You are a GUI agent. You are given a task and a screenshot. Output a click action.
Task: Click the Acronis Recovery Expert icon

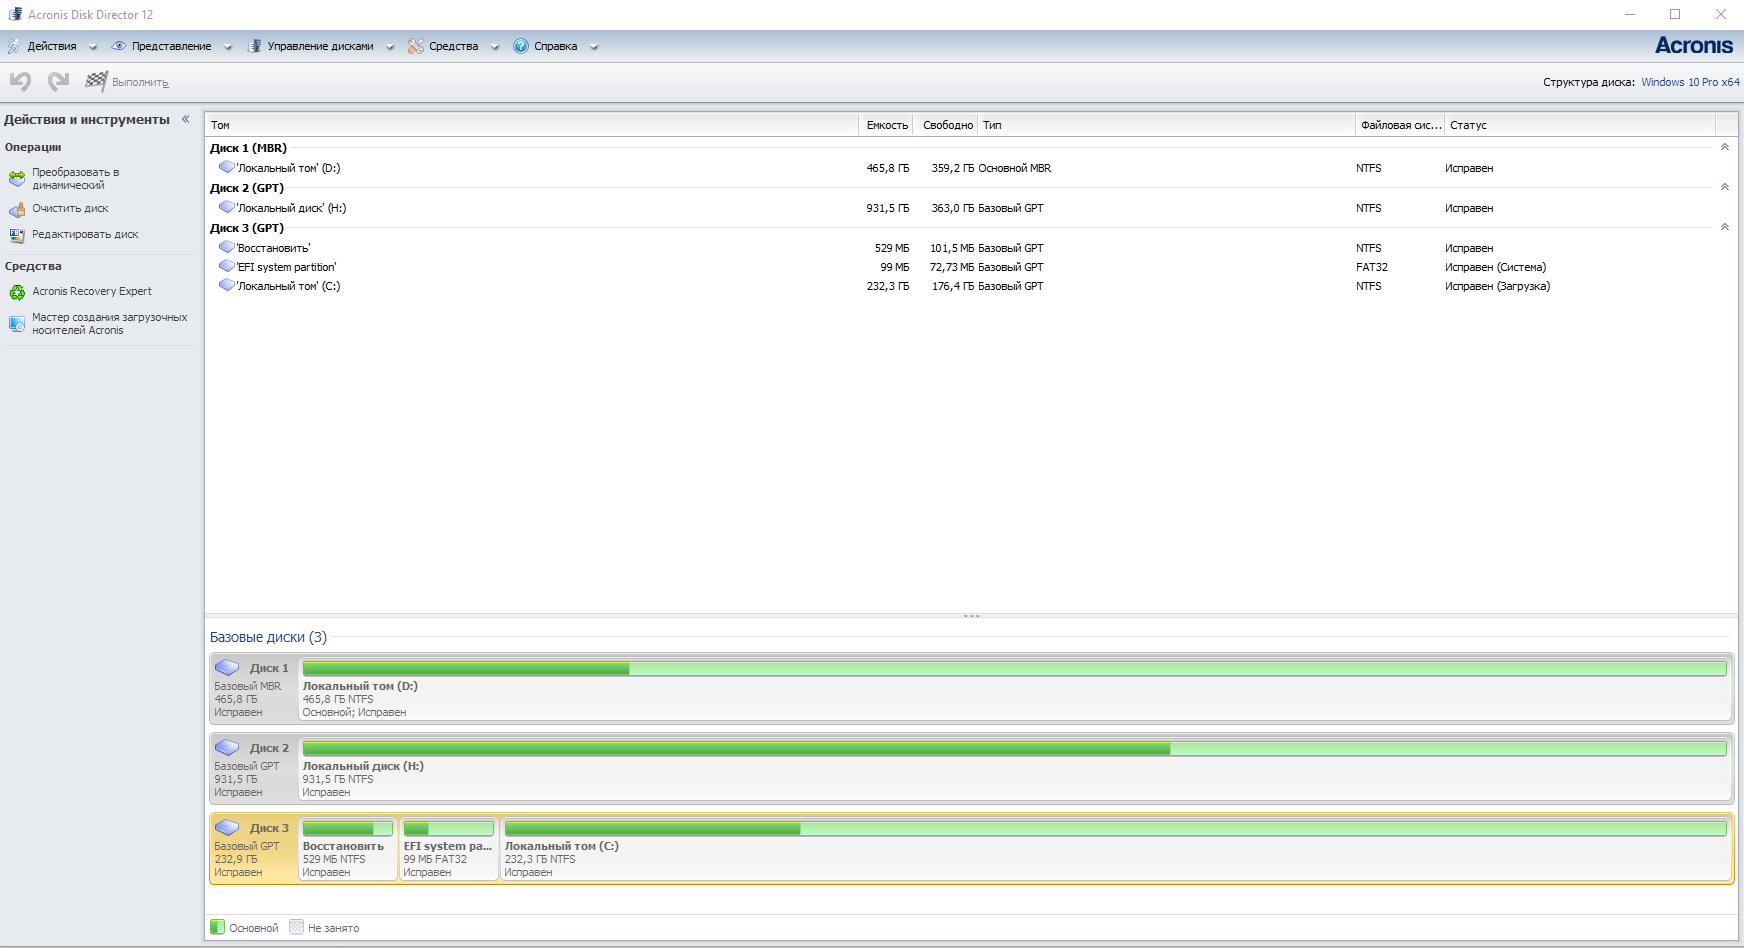tap(17, 292)
